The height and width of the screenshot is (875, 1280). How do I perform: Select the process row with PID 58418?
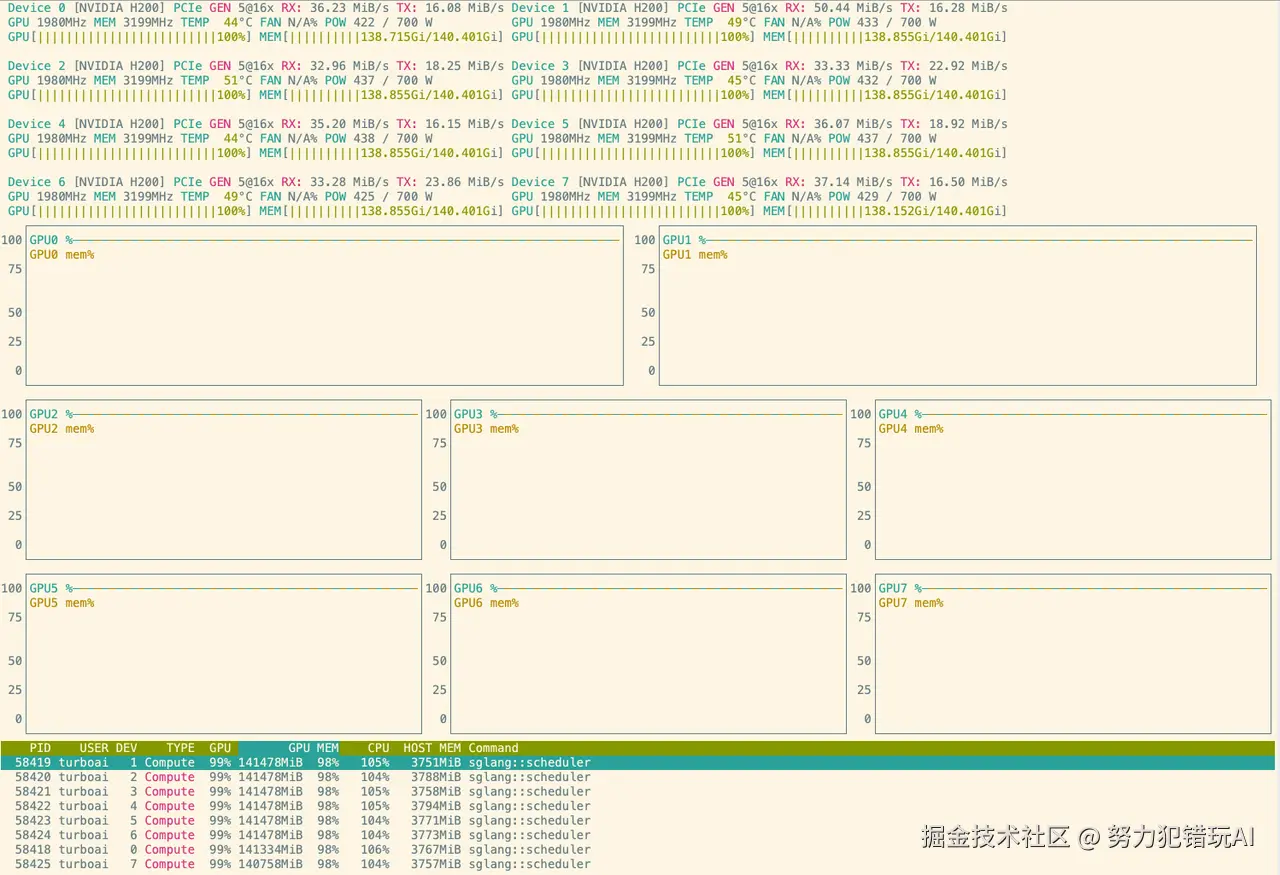(638, 850)
